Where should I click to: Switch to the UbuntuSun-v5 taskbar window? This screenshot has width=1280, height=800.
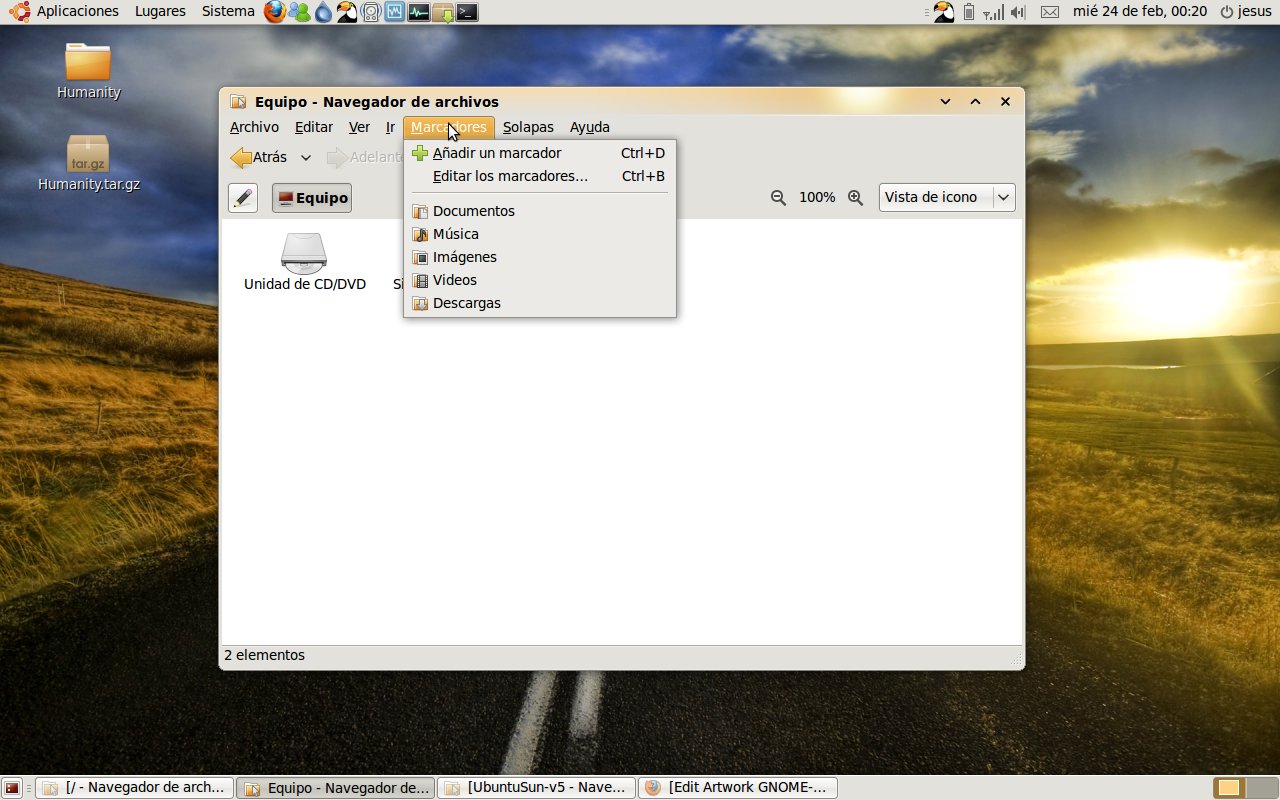pos(536,788)
